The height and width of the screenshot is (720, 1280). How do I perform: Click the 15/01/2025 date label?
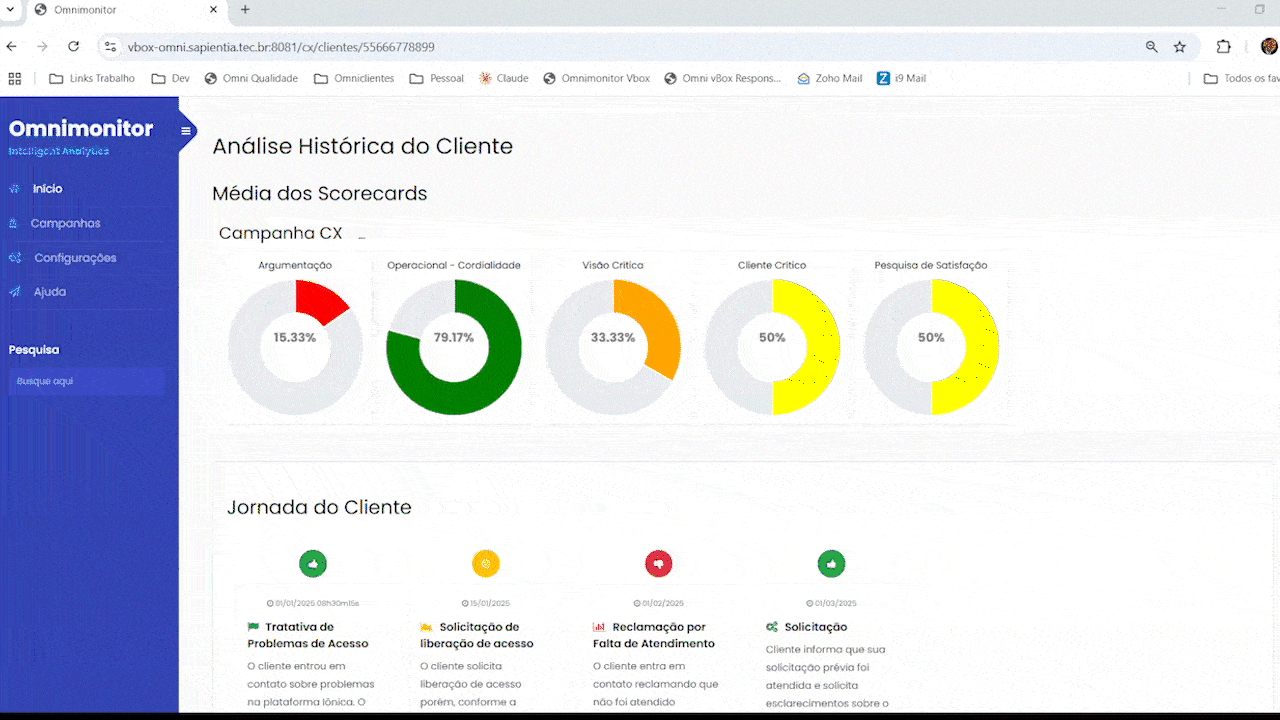point(486,604)
